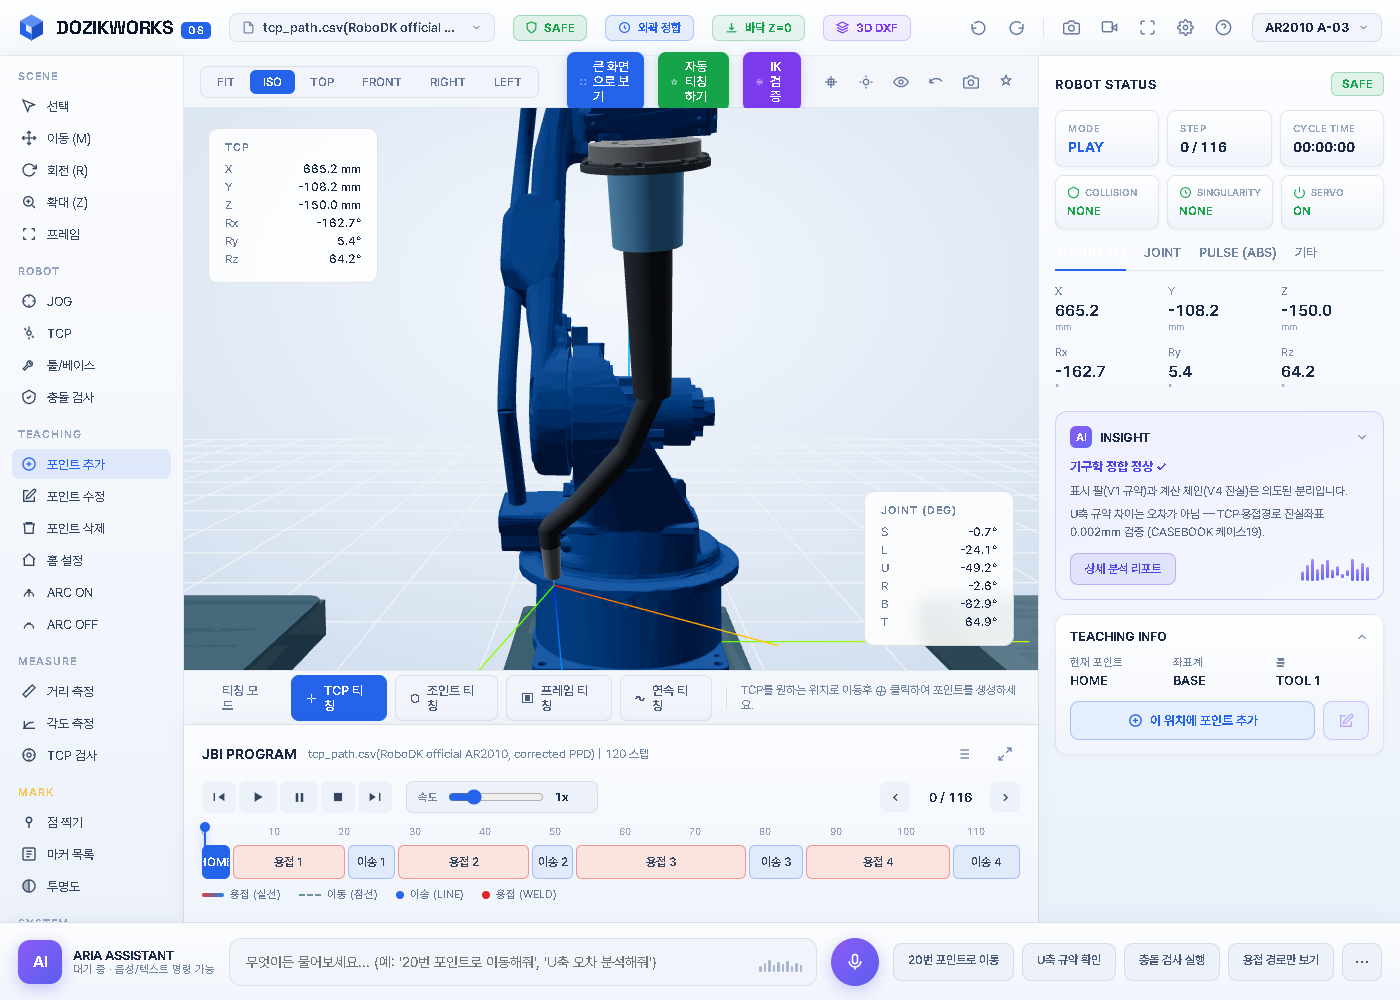Switch to the JOINT status tab
The image size is (1400, 1000).
tap(1162, 253)
